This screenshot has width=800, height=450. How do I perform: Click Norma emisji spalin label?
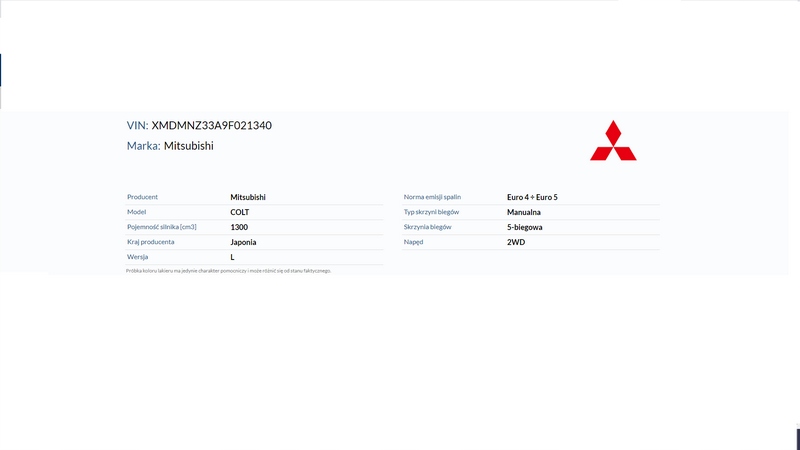432,197
